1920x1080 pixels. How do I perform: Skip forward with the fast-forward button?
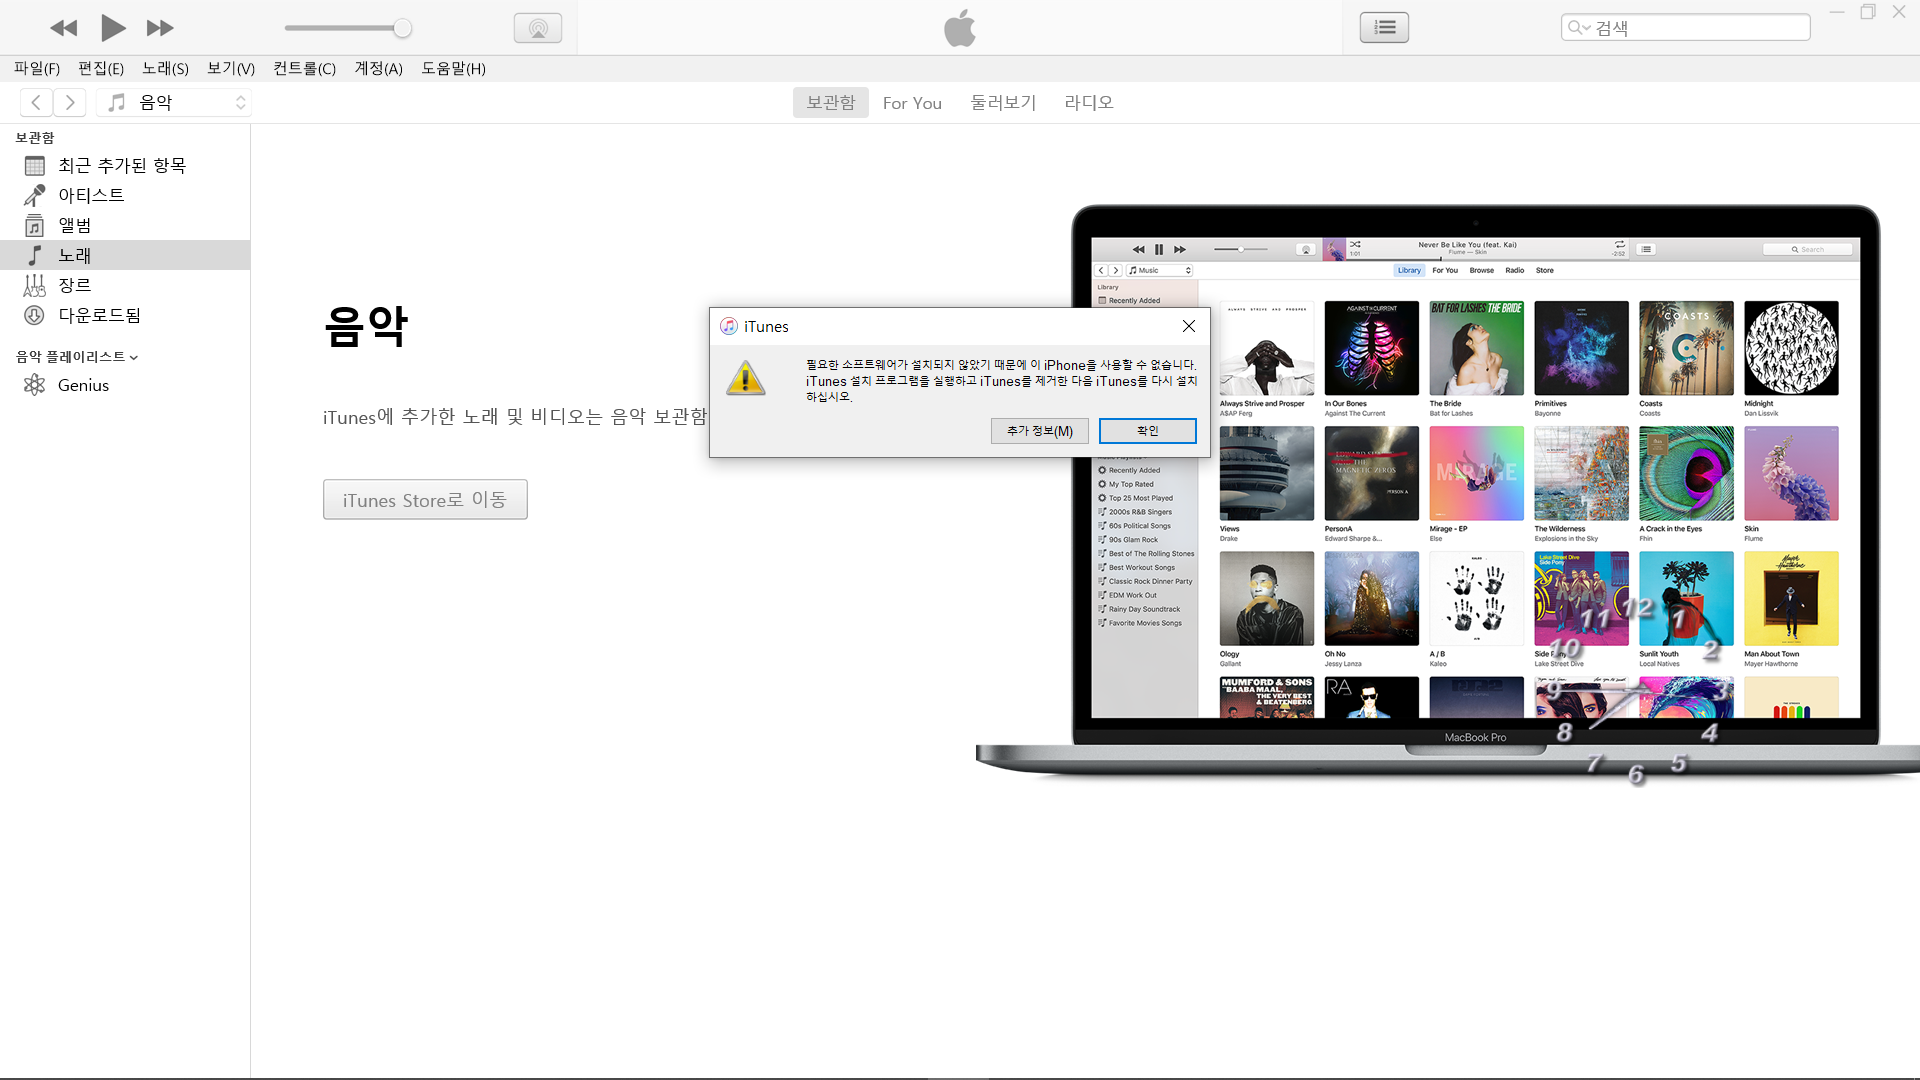coord(160,28)
